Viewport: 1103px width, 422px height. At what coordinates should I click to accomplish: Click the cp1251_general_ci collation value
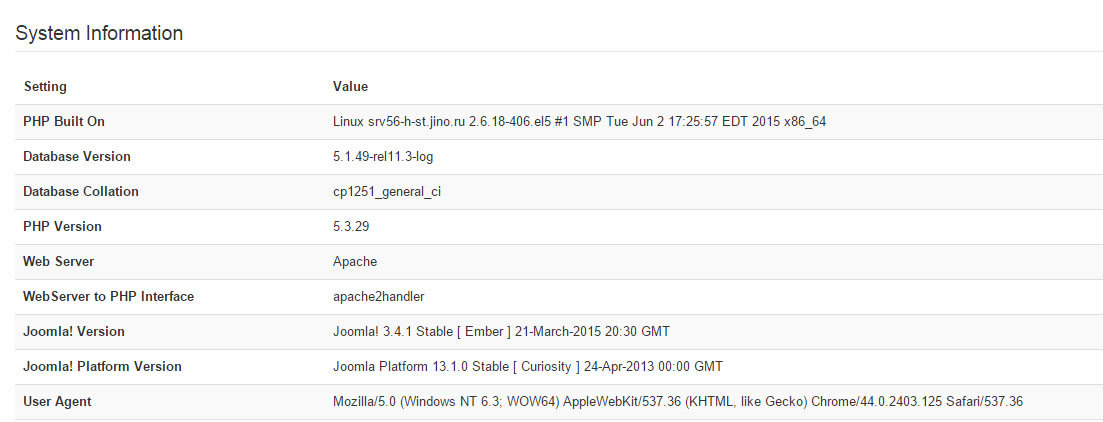click(387, 192)
